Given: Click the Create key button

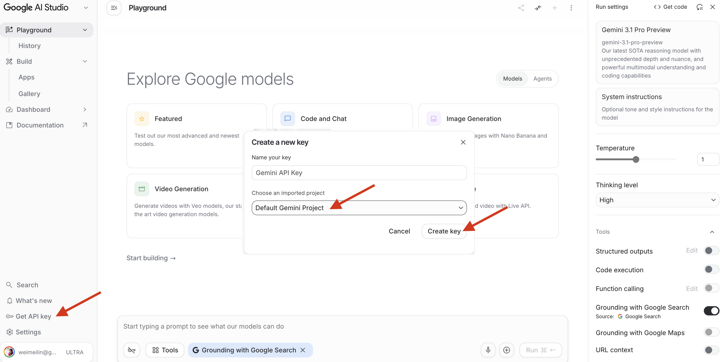Looking at the screenshot, I should click(444, 231).
